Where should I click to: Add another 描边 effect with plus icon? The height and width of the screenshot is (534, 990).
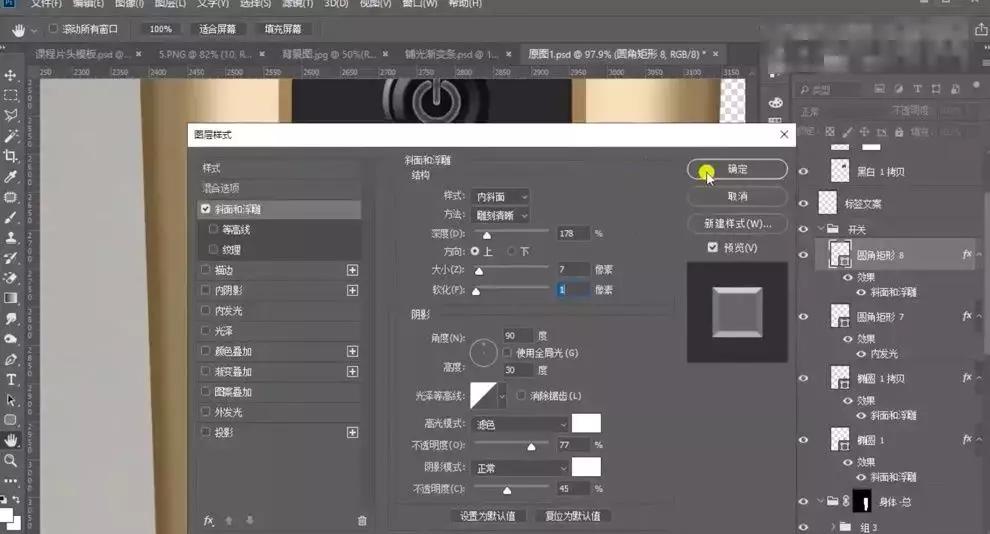(x=352, y=270)
